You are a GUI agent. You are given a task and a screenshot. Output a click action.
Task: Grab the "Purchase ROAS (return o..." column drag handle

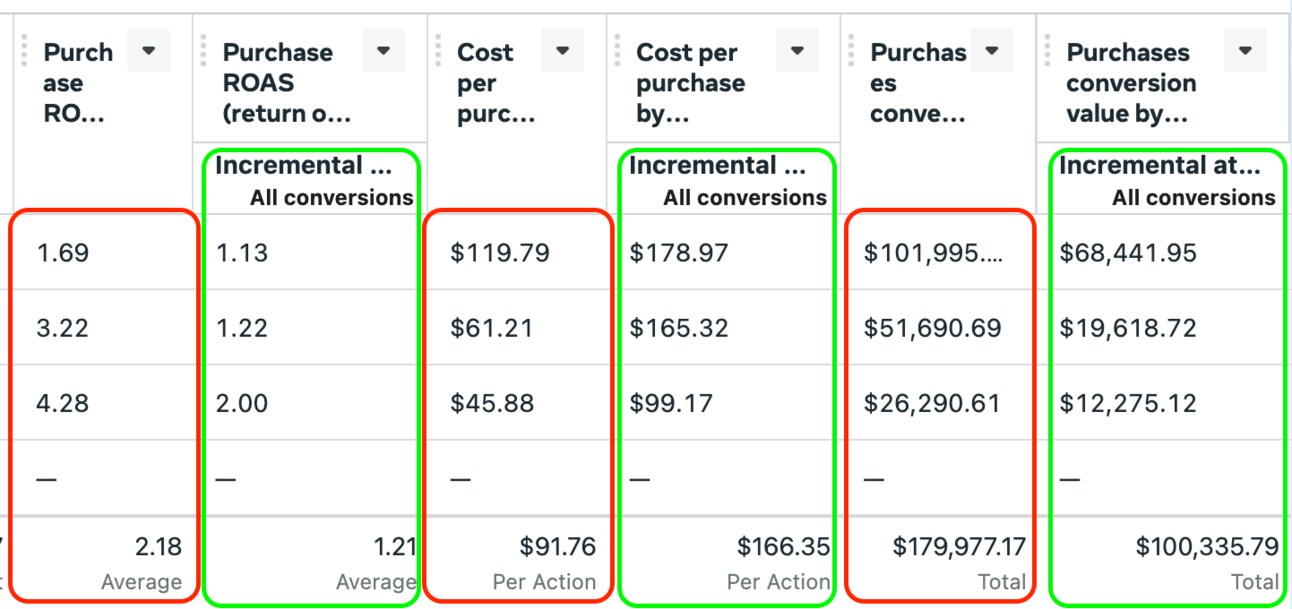[203, 51]
